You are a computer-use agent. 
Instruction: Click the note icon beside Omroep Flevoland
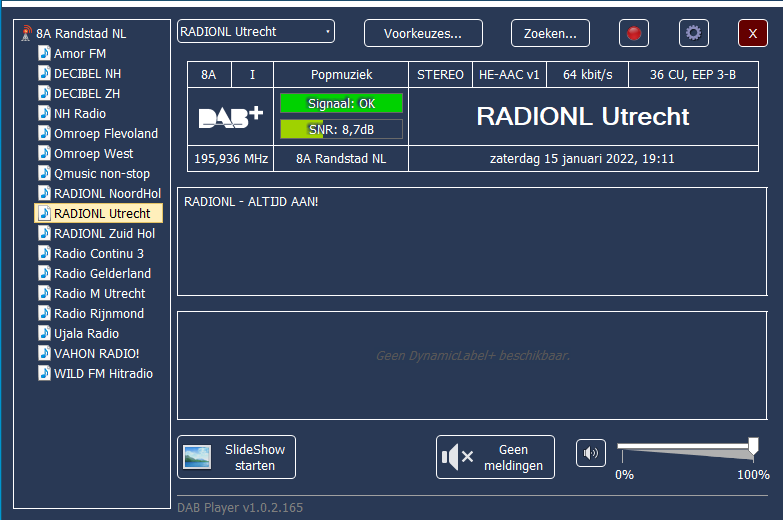[x=44, y=133]
